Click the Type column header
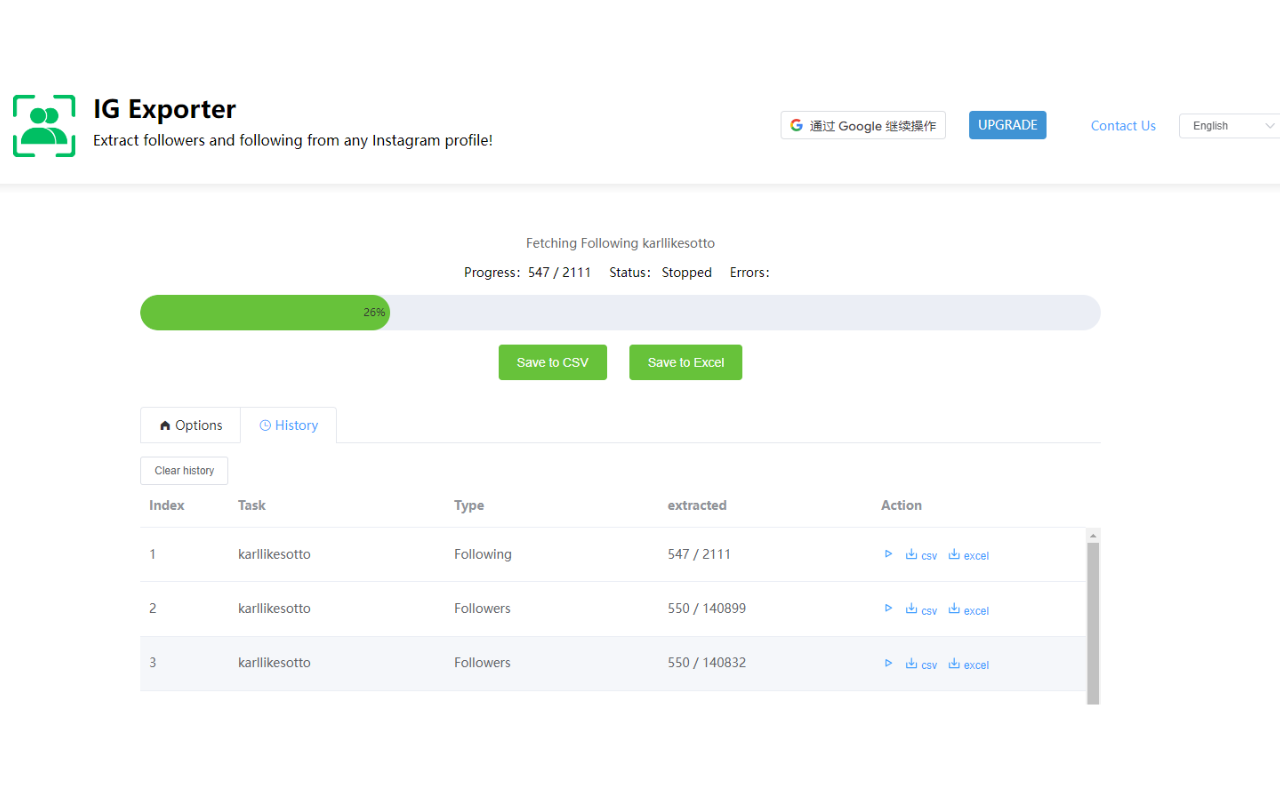Viewport: 1280px width, 800px height. coord(469,505)
